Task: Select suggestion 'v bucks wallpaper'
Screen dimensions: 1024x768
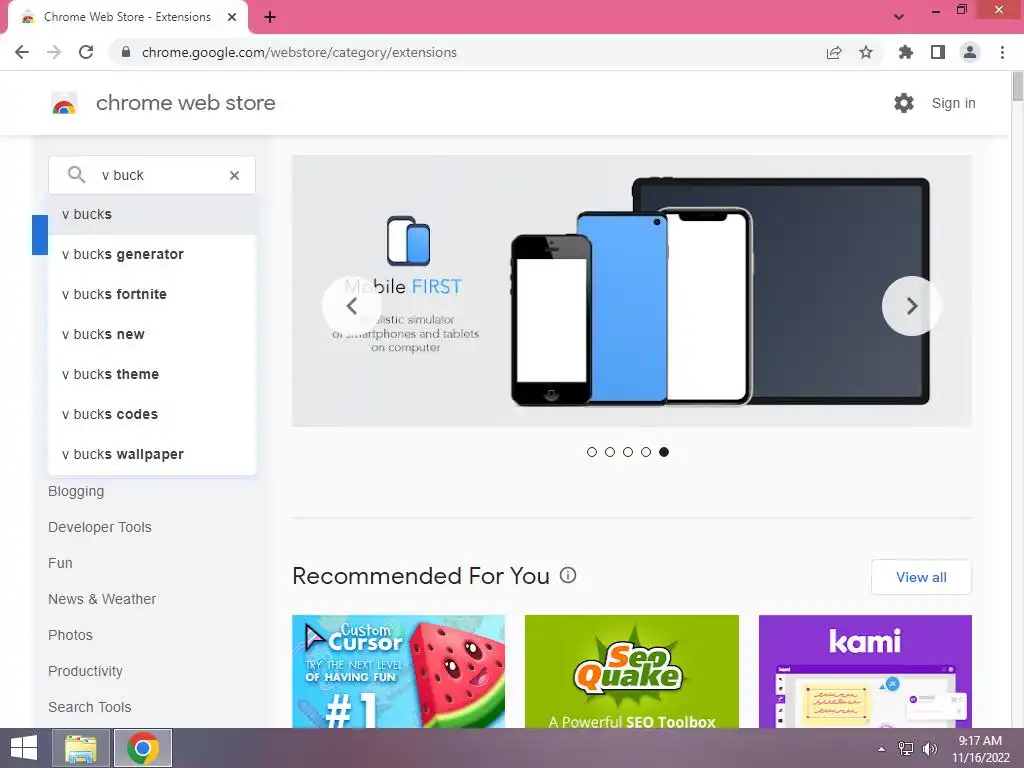Action: click(152, 454)
